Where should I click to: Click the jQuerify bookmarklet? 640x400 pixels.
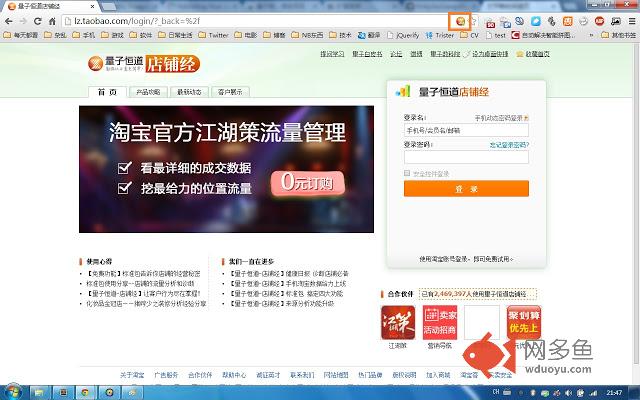[403, 36]
